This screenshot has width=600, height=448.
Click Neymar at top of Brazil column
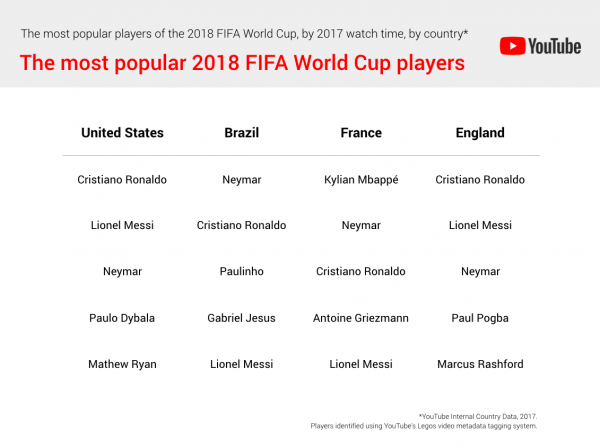pos(241,180)
